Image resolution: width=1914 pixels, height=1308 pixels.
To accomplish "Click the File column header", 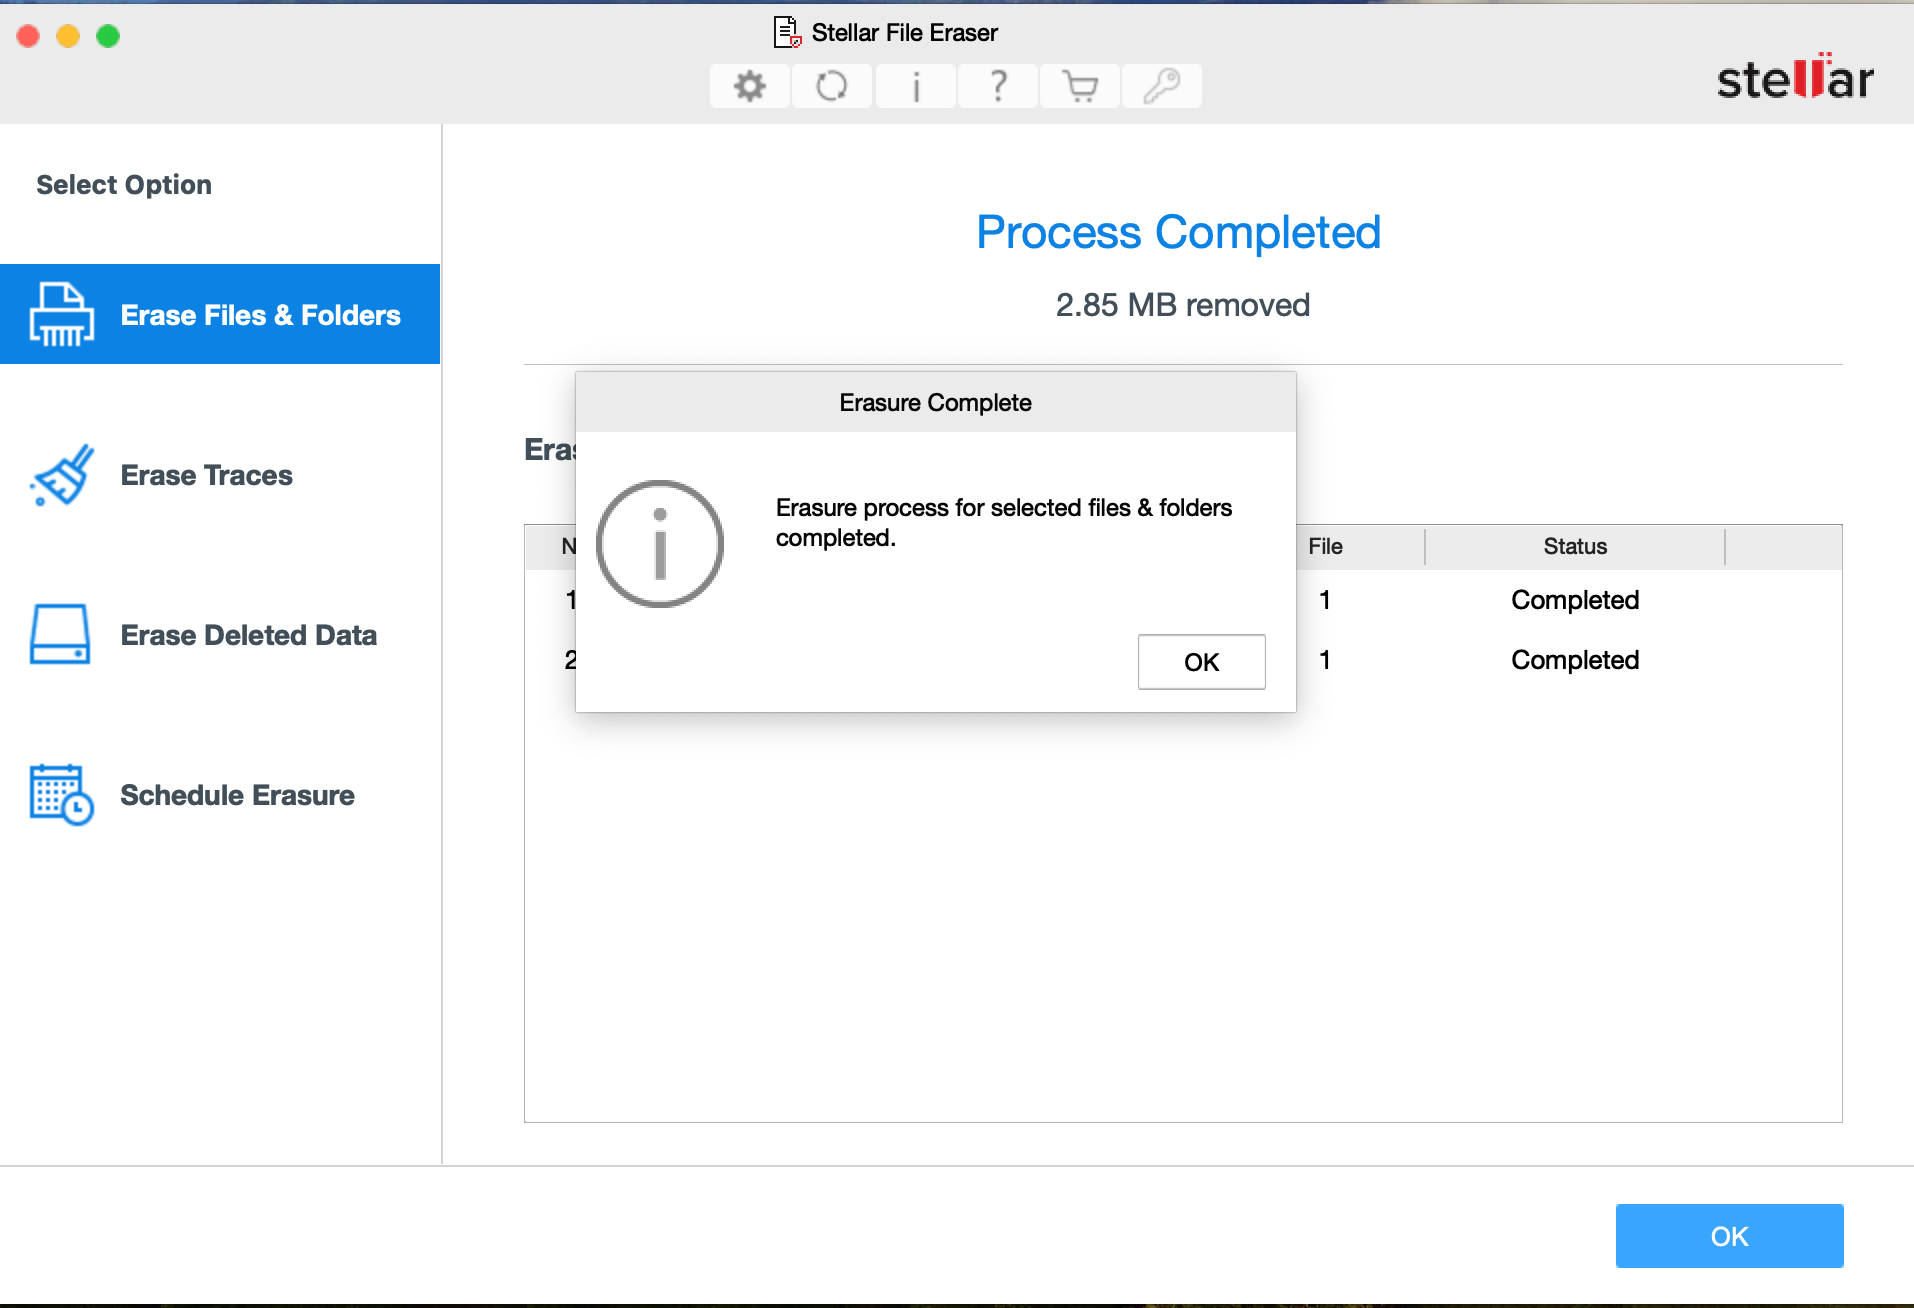I will pyautogui.click(x=1325, y=546).
